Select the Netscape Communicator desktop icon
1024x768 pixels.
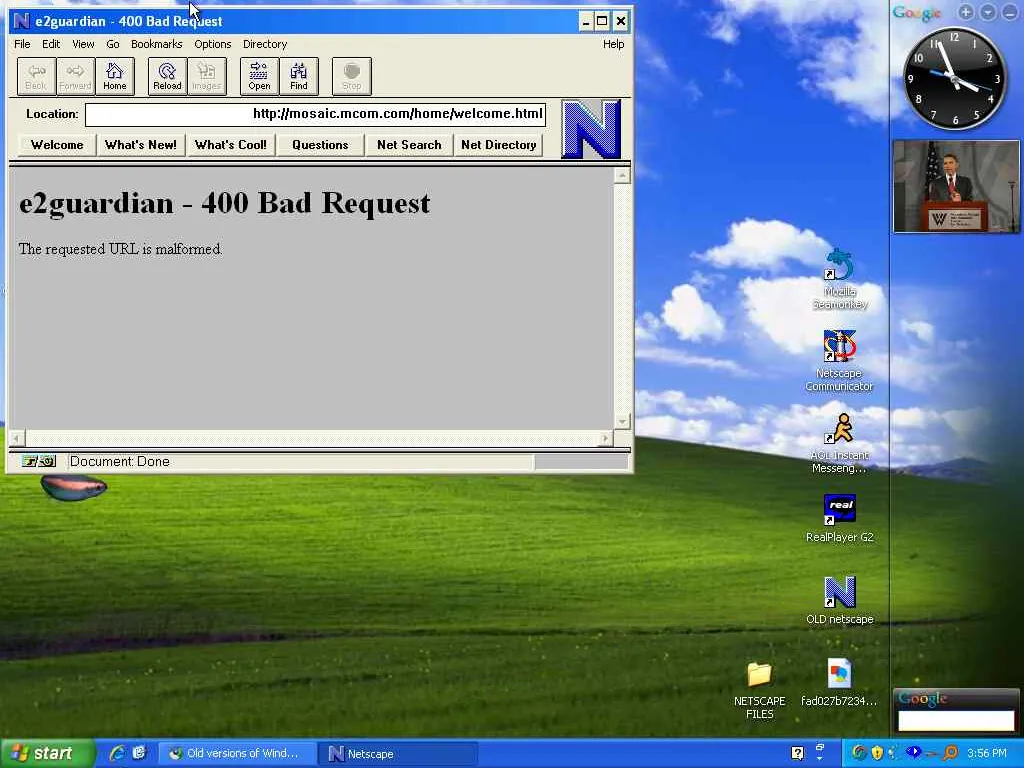839,360
